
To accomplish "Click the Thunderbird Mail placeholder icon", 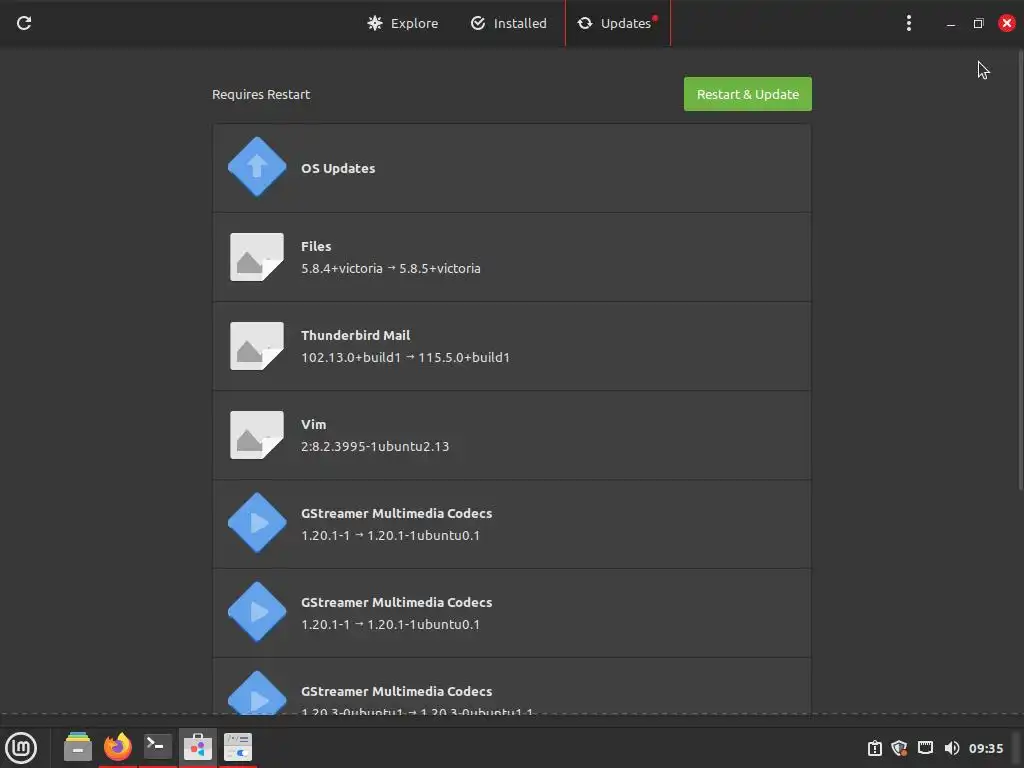I will pos(257,345).
